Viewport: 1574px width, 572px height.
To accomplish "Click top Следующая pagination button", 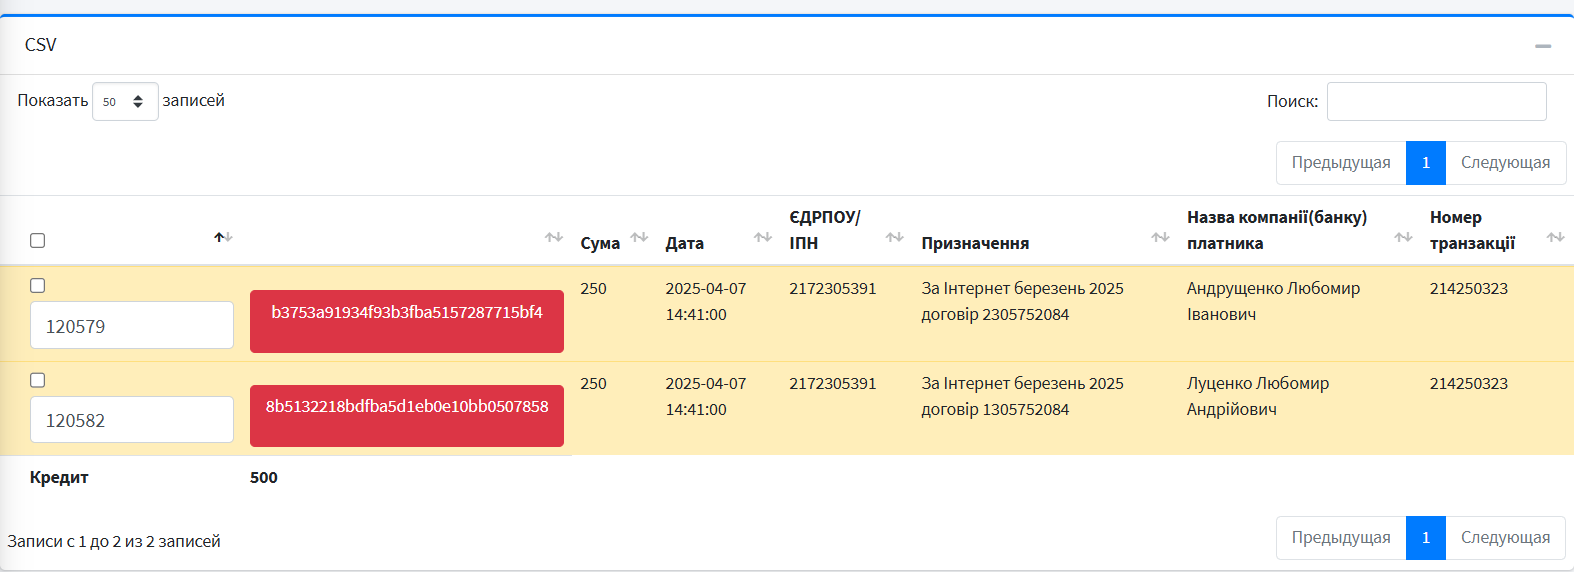I will (1506, 163).
